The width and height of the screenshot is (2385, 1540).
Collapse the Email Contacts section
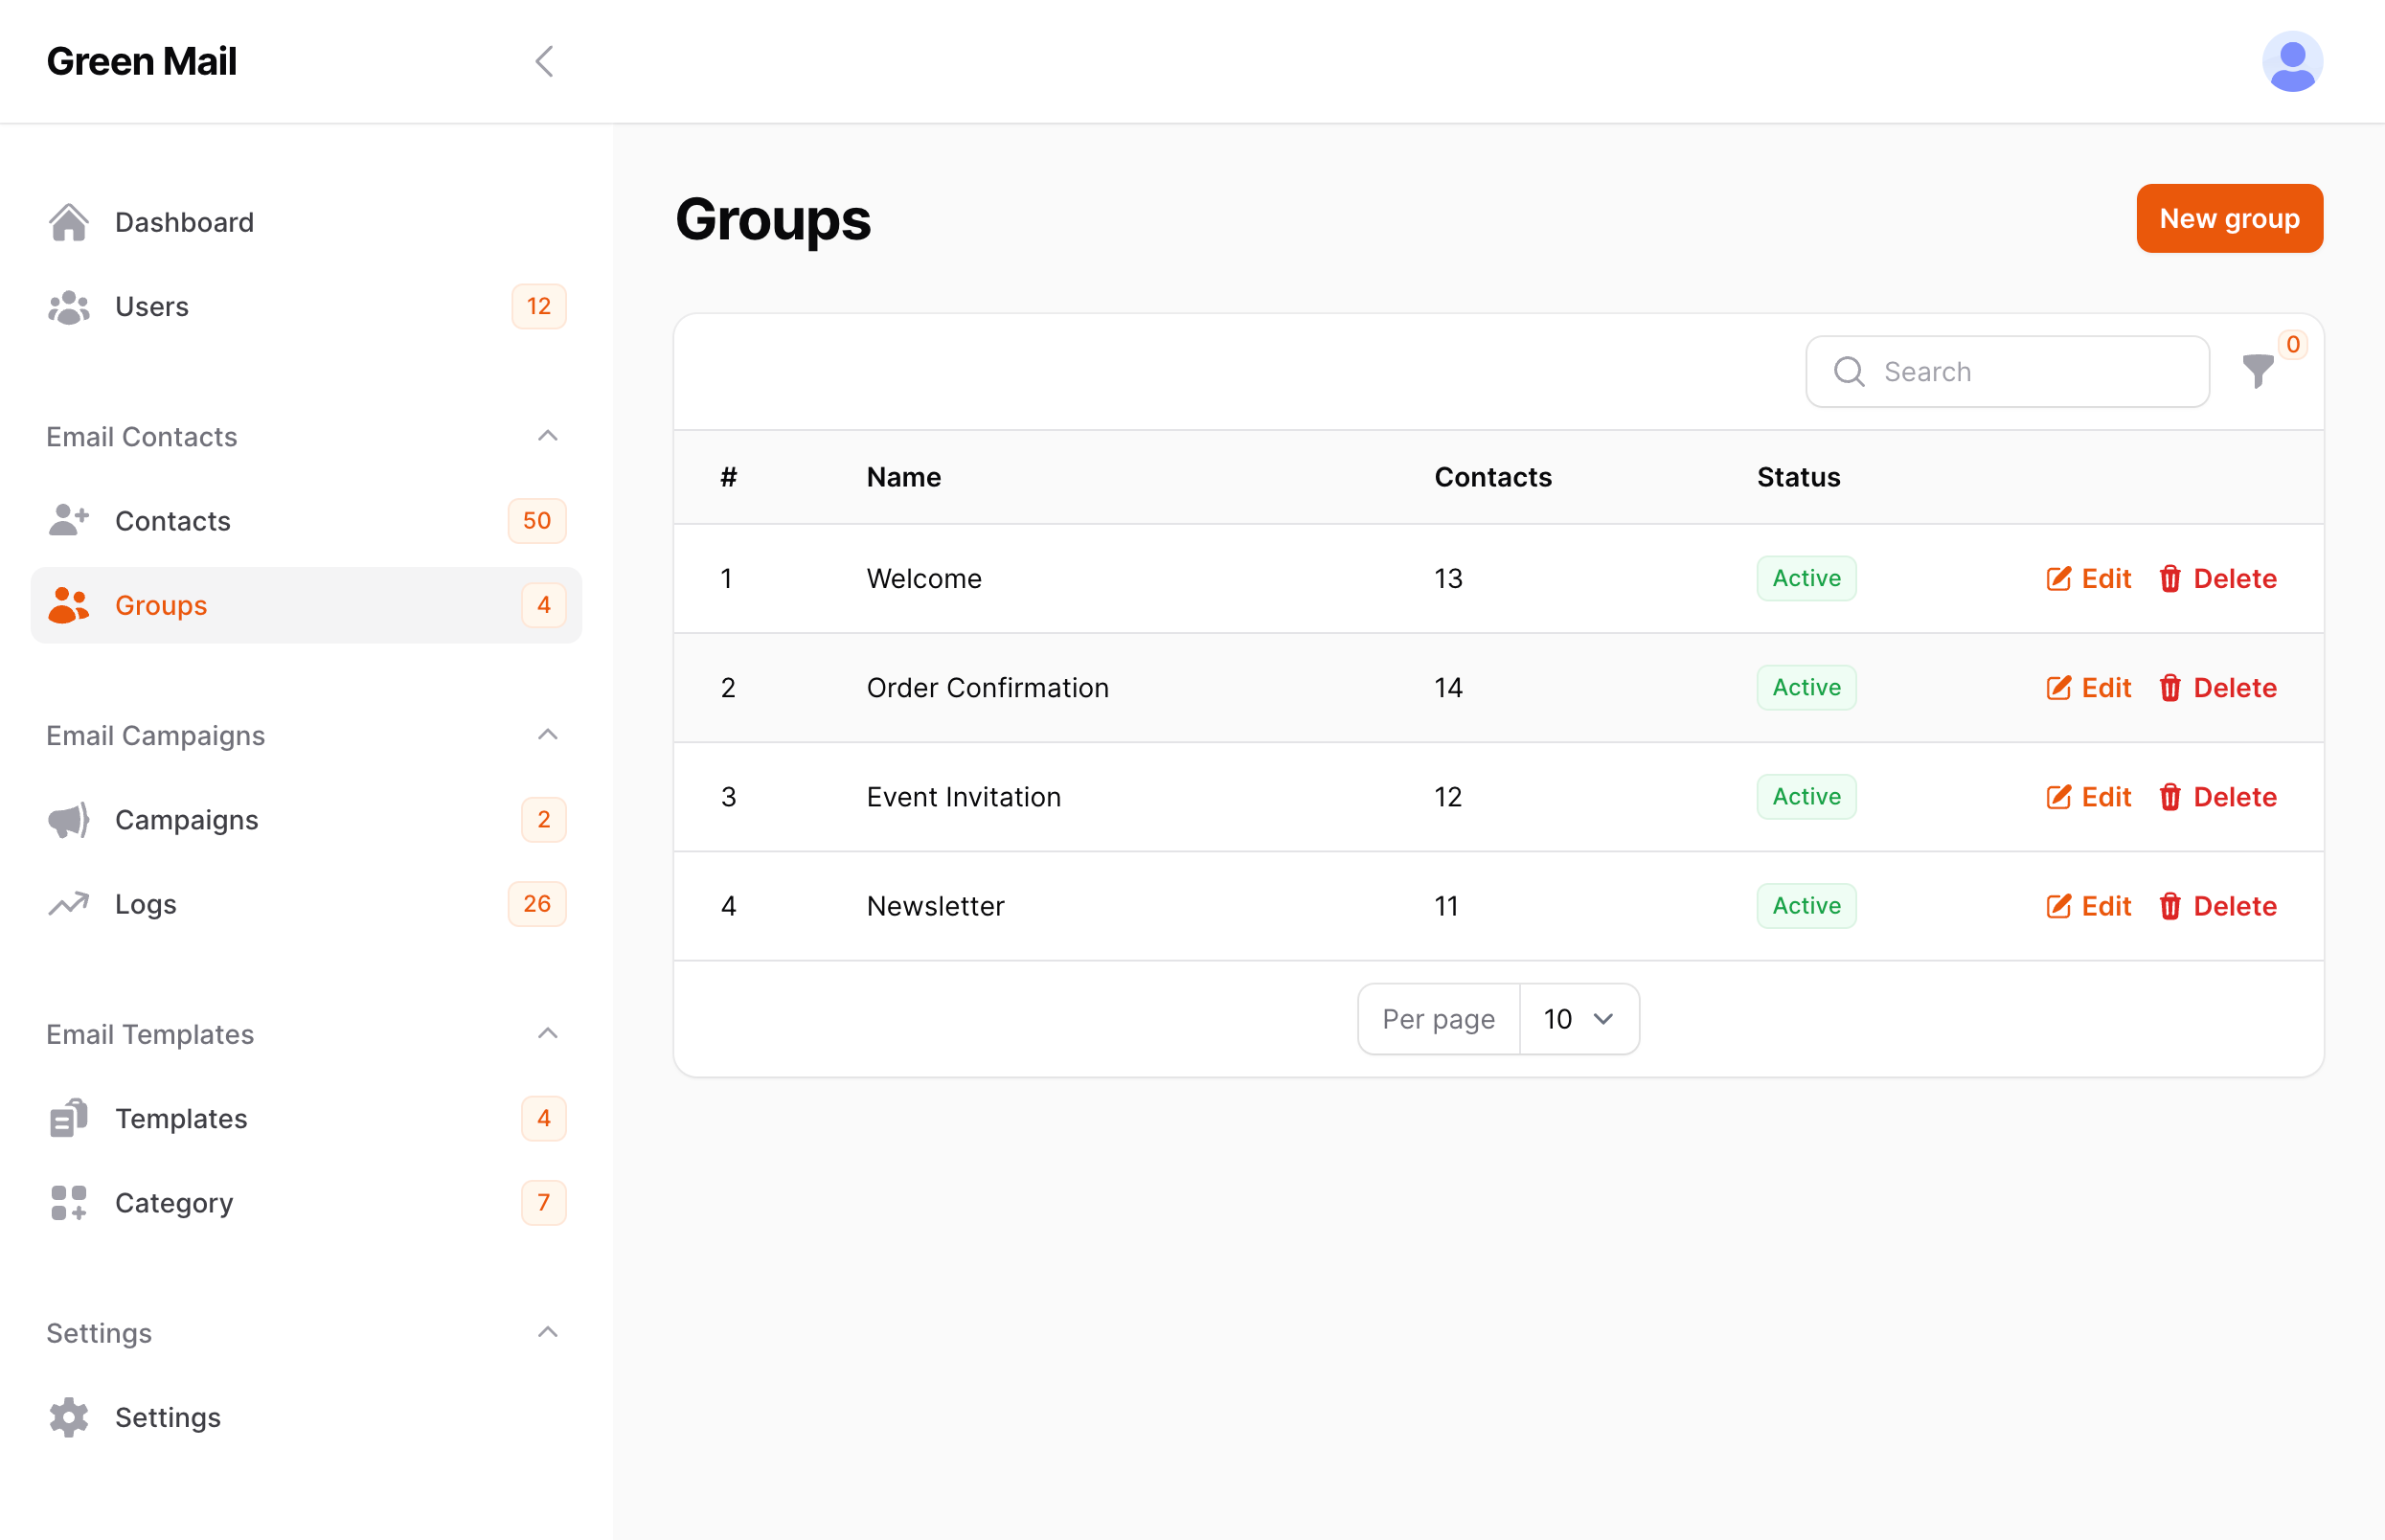point(547,436)
